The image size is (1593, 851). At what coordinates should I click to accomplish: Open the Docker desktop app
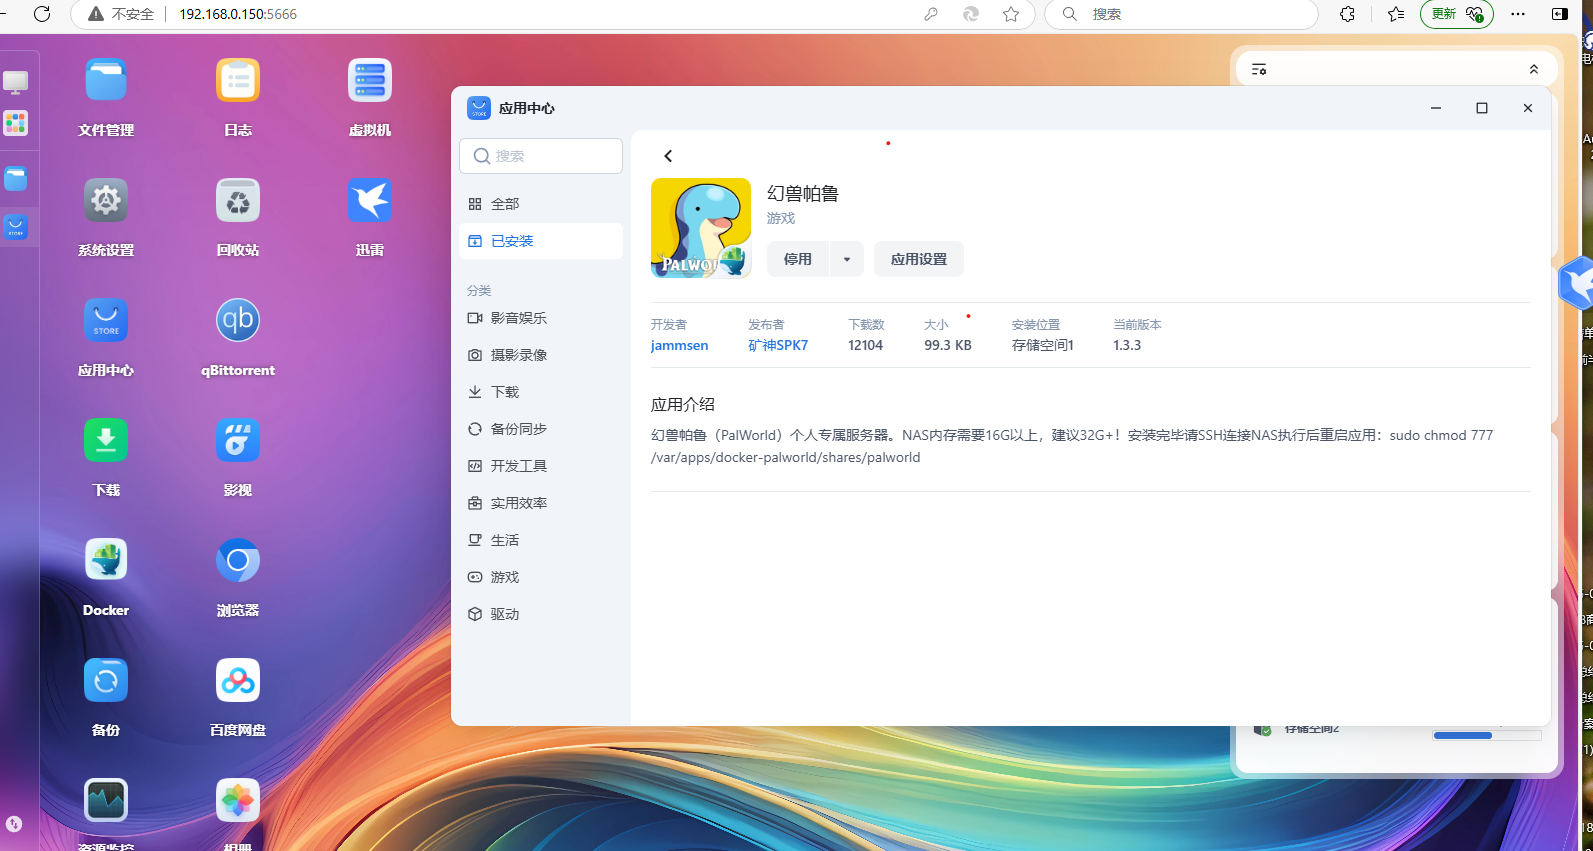coord(106,561)
